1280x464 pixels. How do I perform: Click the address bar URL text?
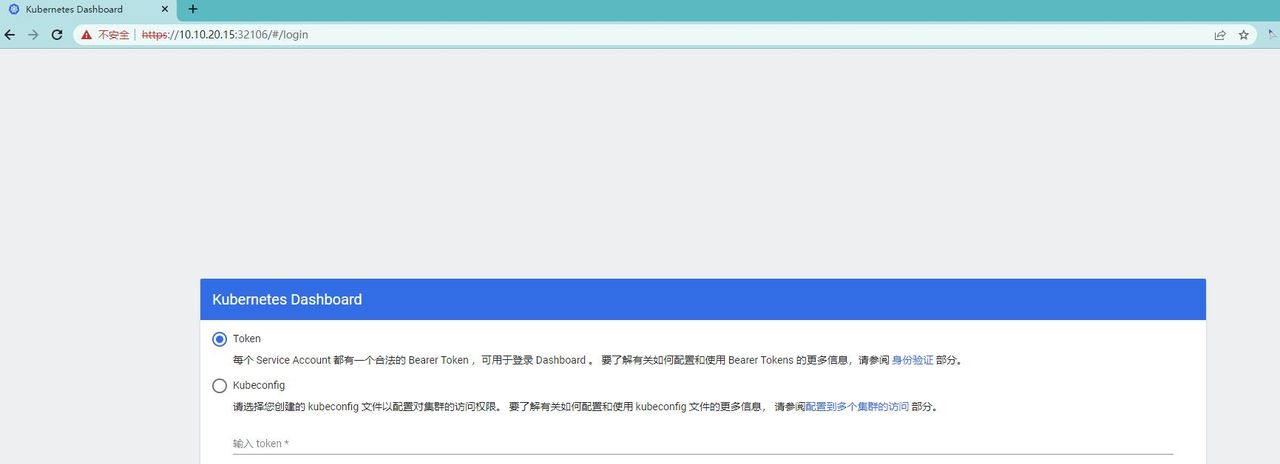(x=225, y=34)
